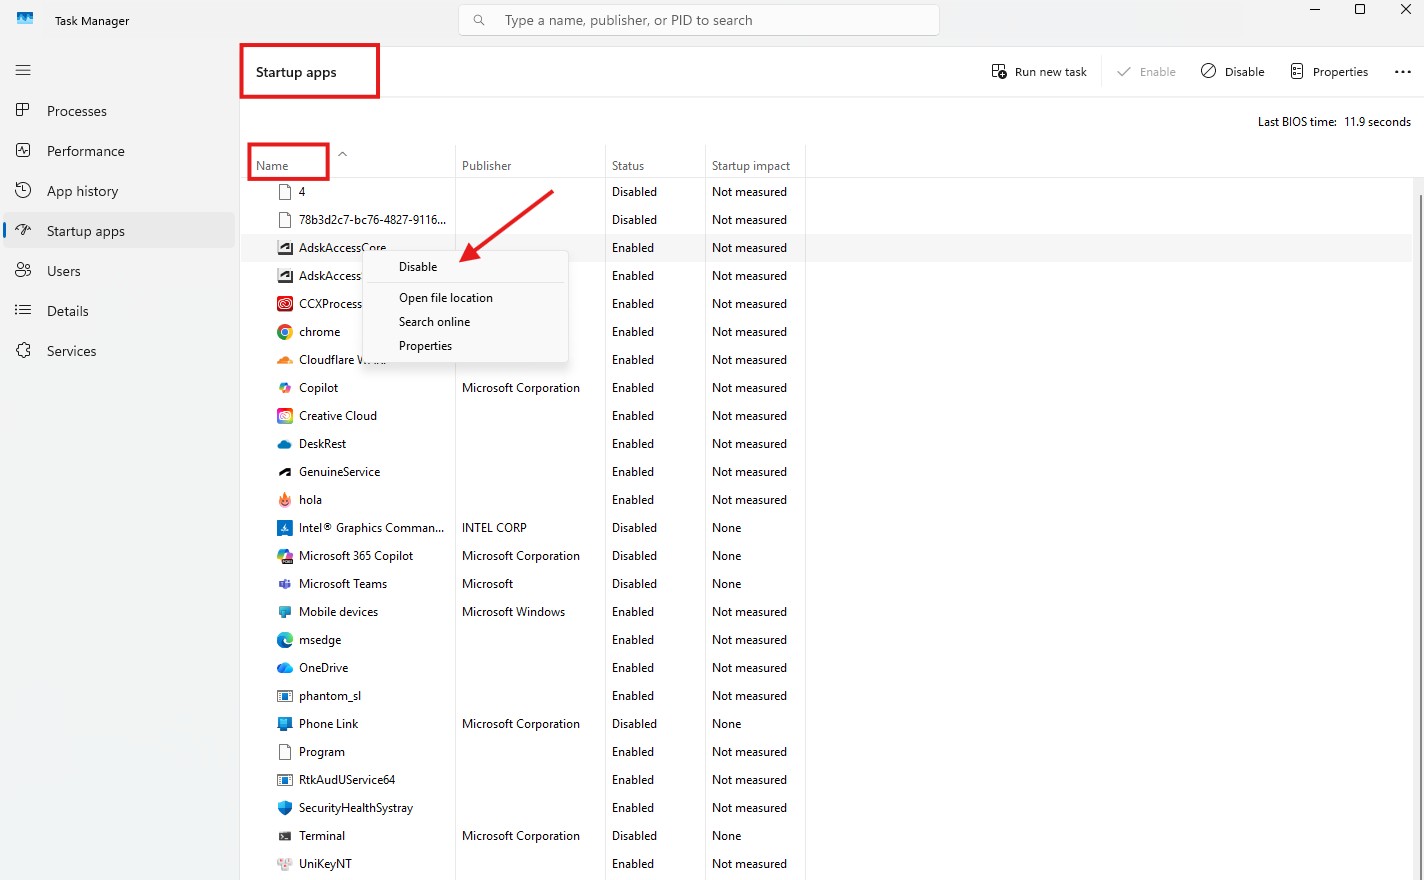Viewport: 1424px width, 880px height.
Task: Open the App history icon
Action: pos(23,190)
